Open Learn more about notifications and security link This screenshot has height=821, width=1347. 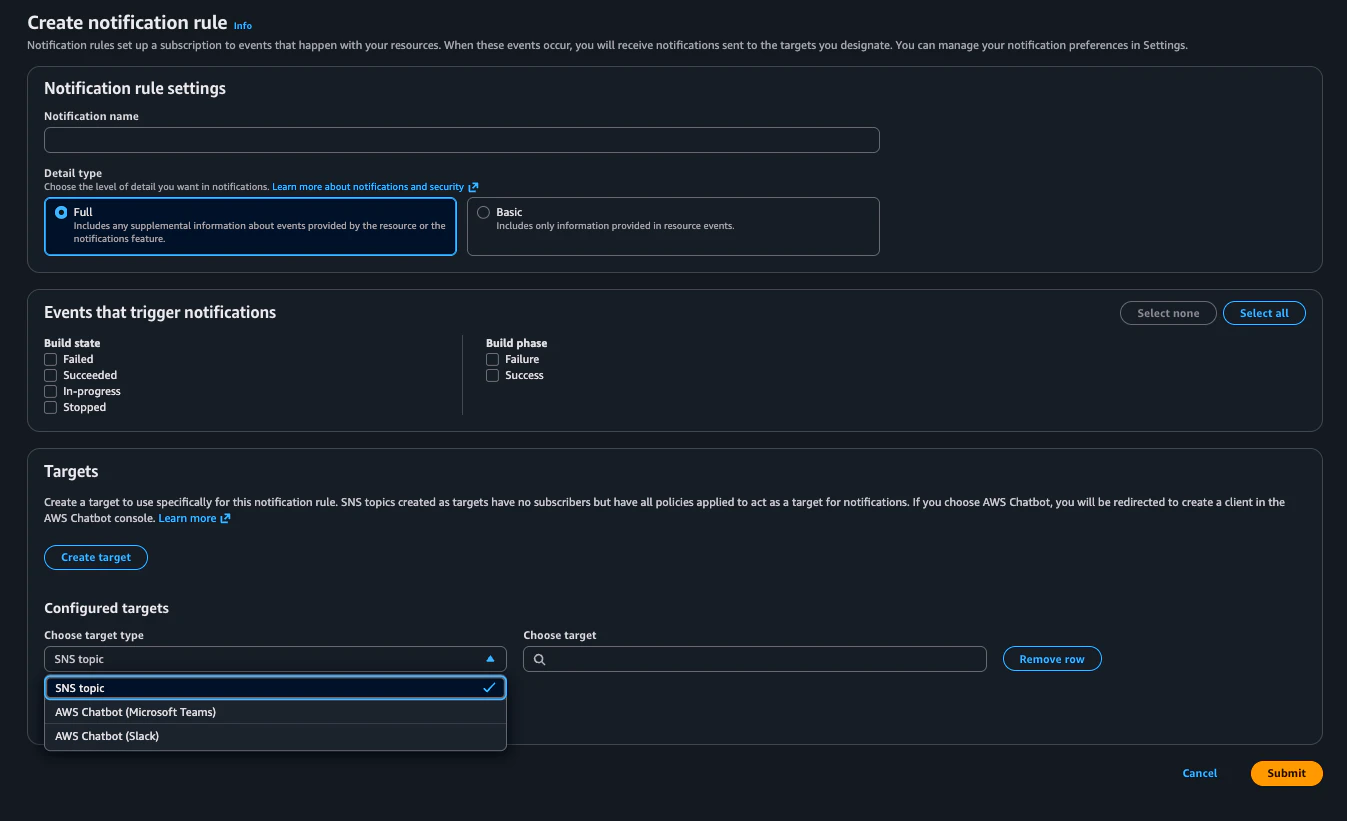coord(368,187)
